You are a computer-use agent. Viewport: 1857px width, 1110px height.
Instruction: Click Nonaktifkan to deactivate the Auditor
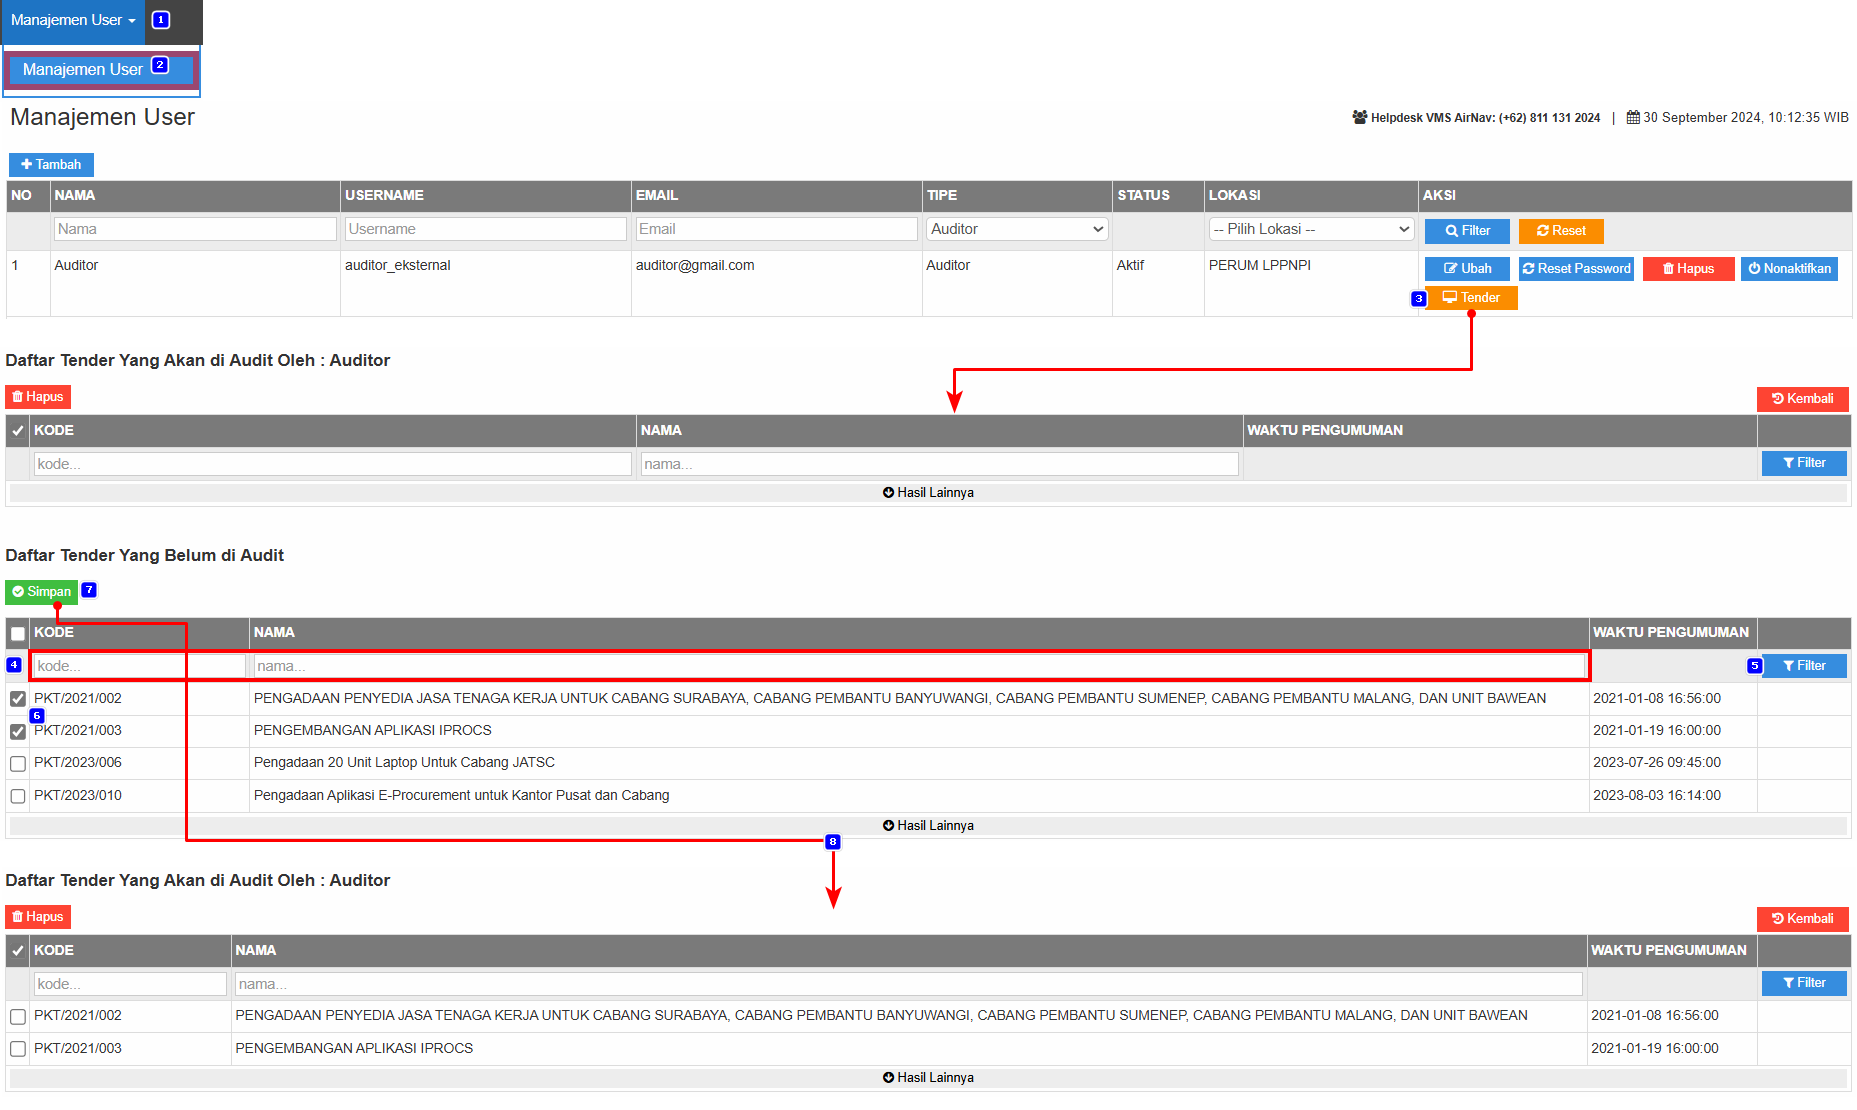coord(1789,269)
